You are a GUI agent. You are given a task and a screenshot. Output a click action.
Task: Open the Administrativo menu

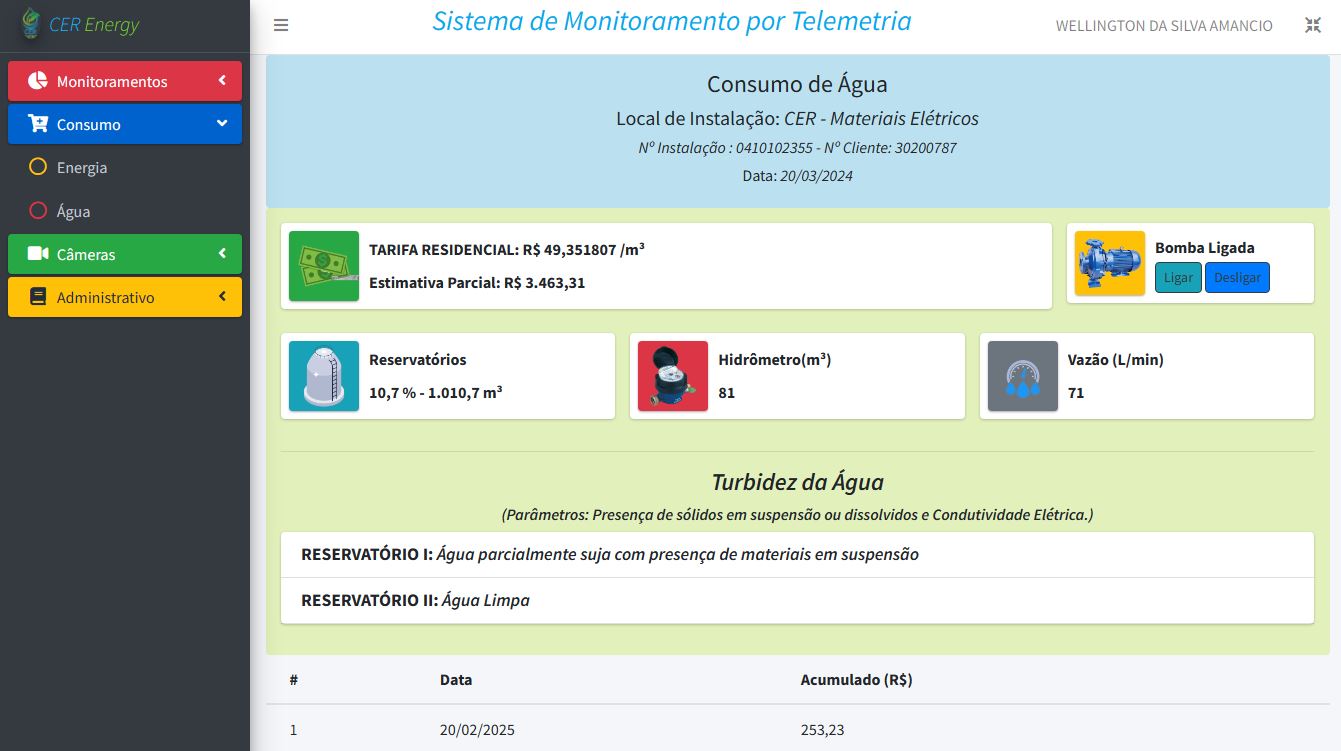(125, 297)
